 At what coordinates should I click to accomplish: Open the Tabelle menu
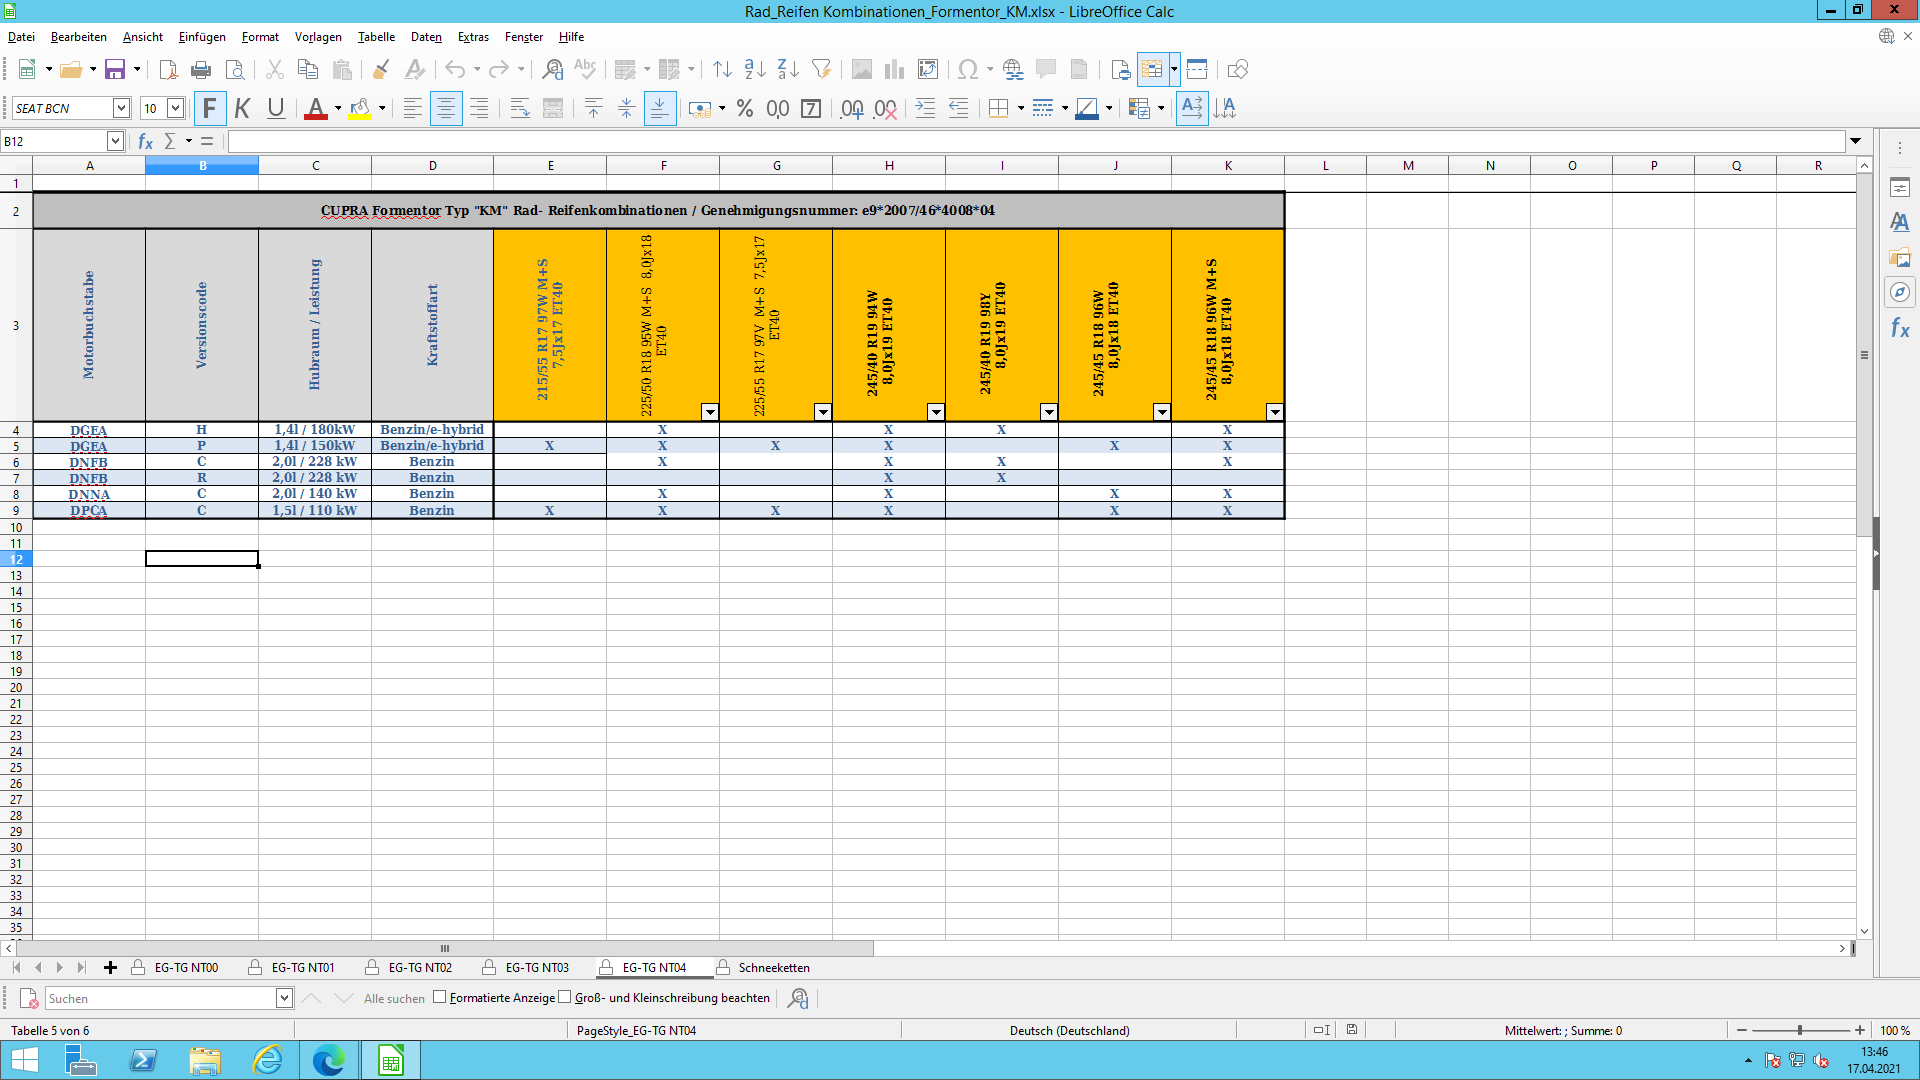[x=376, y=37]
